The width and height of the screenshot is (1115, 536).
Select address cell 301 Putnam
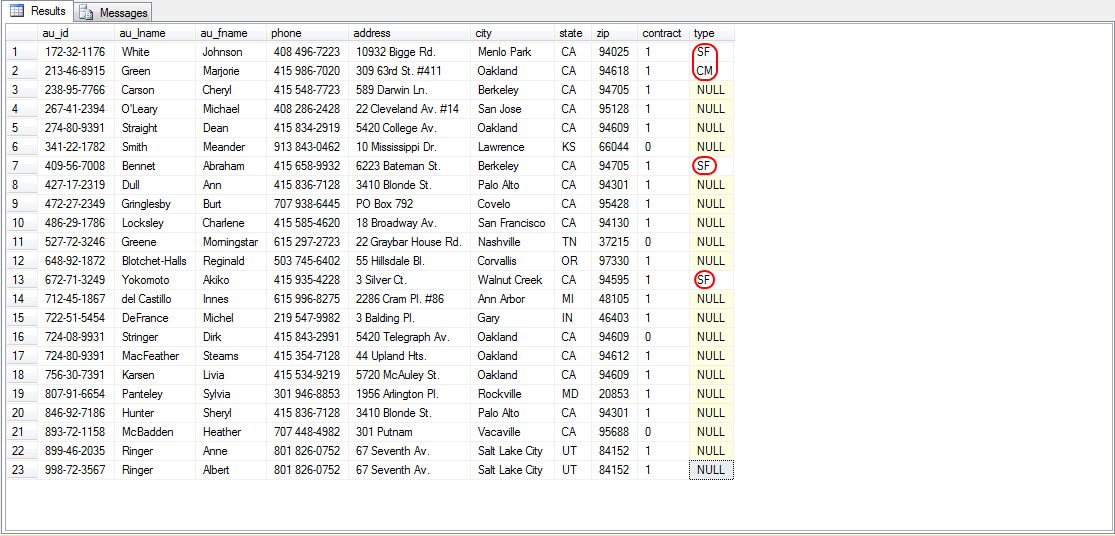click(410, 432)
